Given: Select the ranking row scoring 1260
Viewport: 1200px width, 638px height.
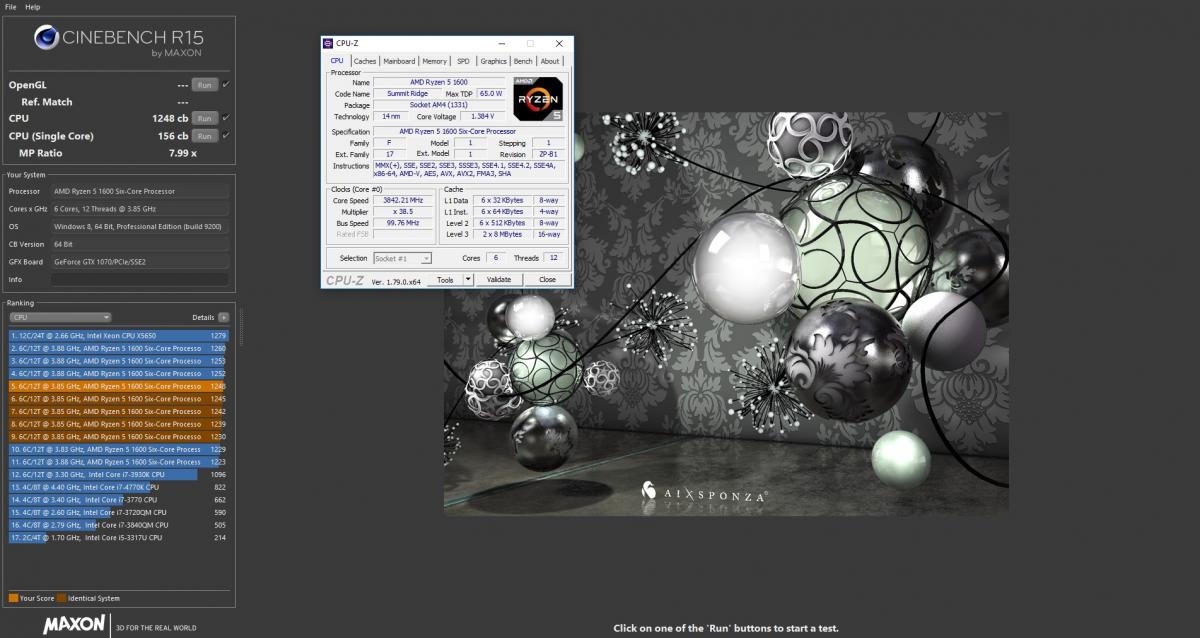Looking at the screenshot, I should click(x=119, y=348).
